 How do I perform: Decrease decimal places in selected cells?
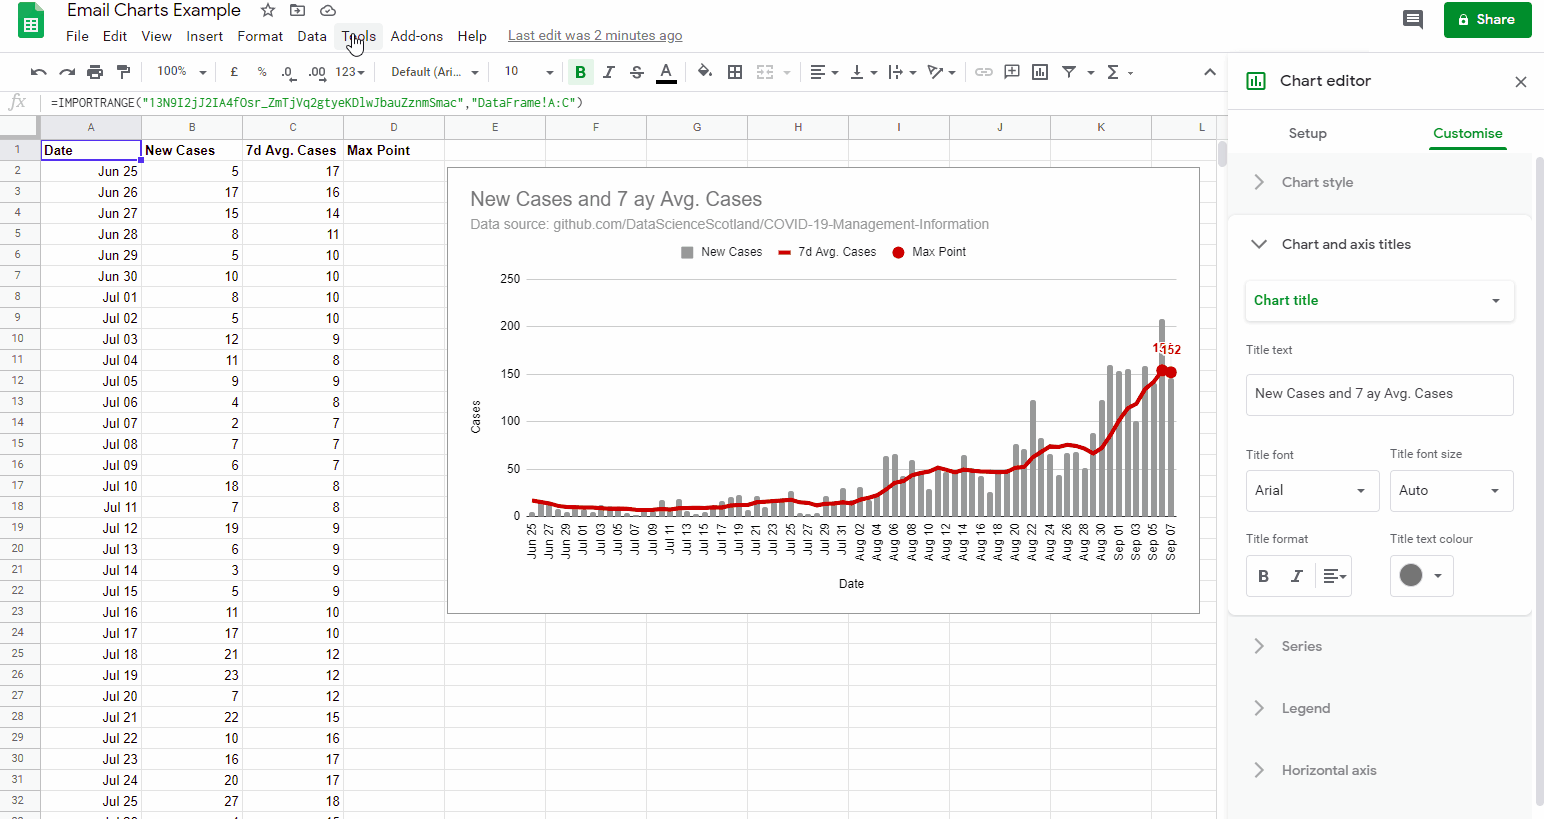click(x=288, y=72)
